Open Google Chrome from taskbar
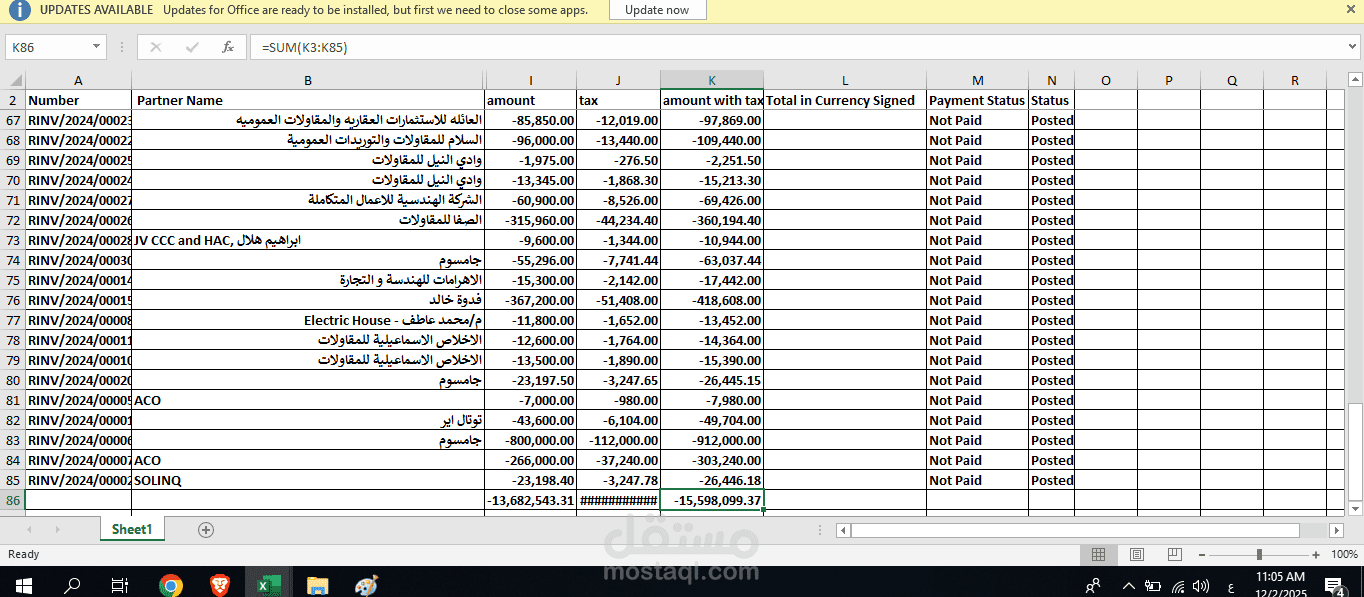Viewport: 1364px width, 597px height. pos(171,585)
